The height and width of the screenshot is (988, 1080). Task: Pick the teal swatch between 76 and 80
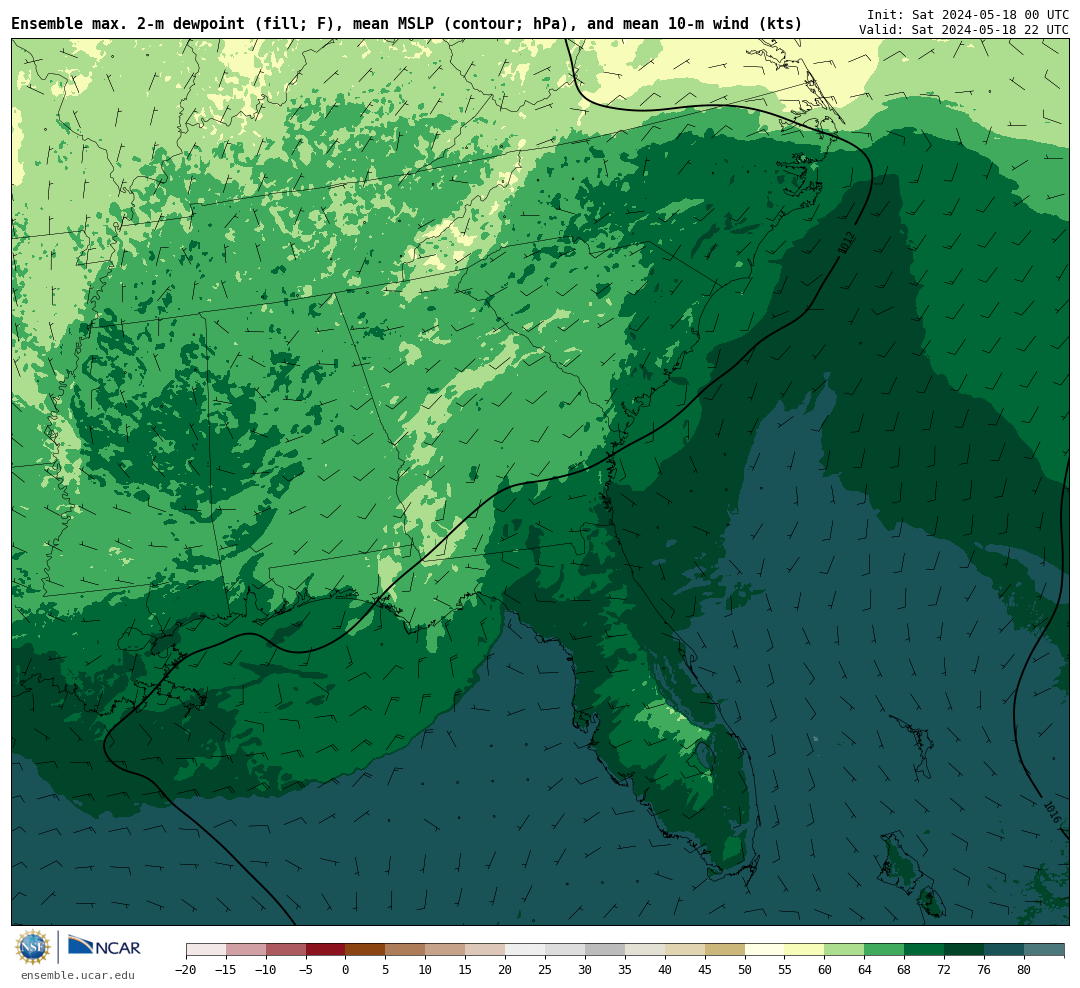1005,950
